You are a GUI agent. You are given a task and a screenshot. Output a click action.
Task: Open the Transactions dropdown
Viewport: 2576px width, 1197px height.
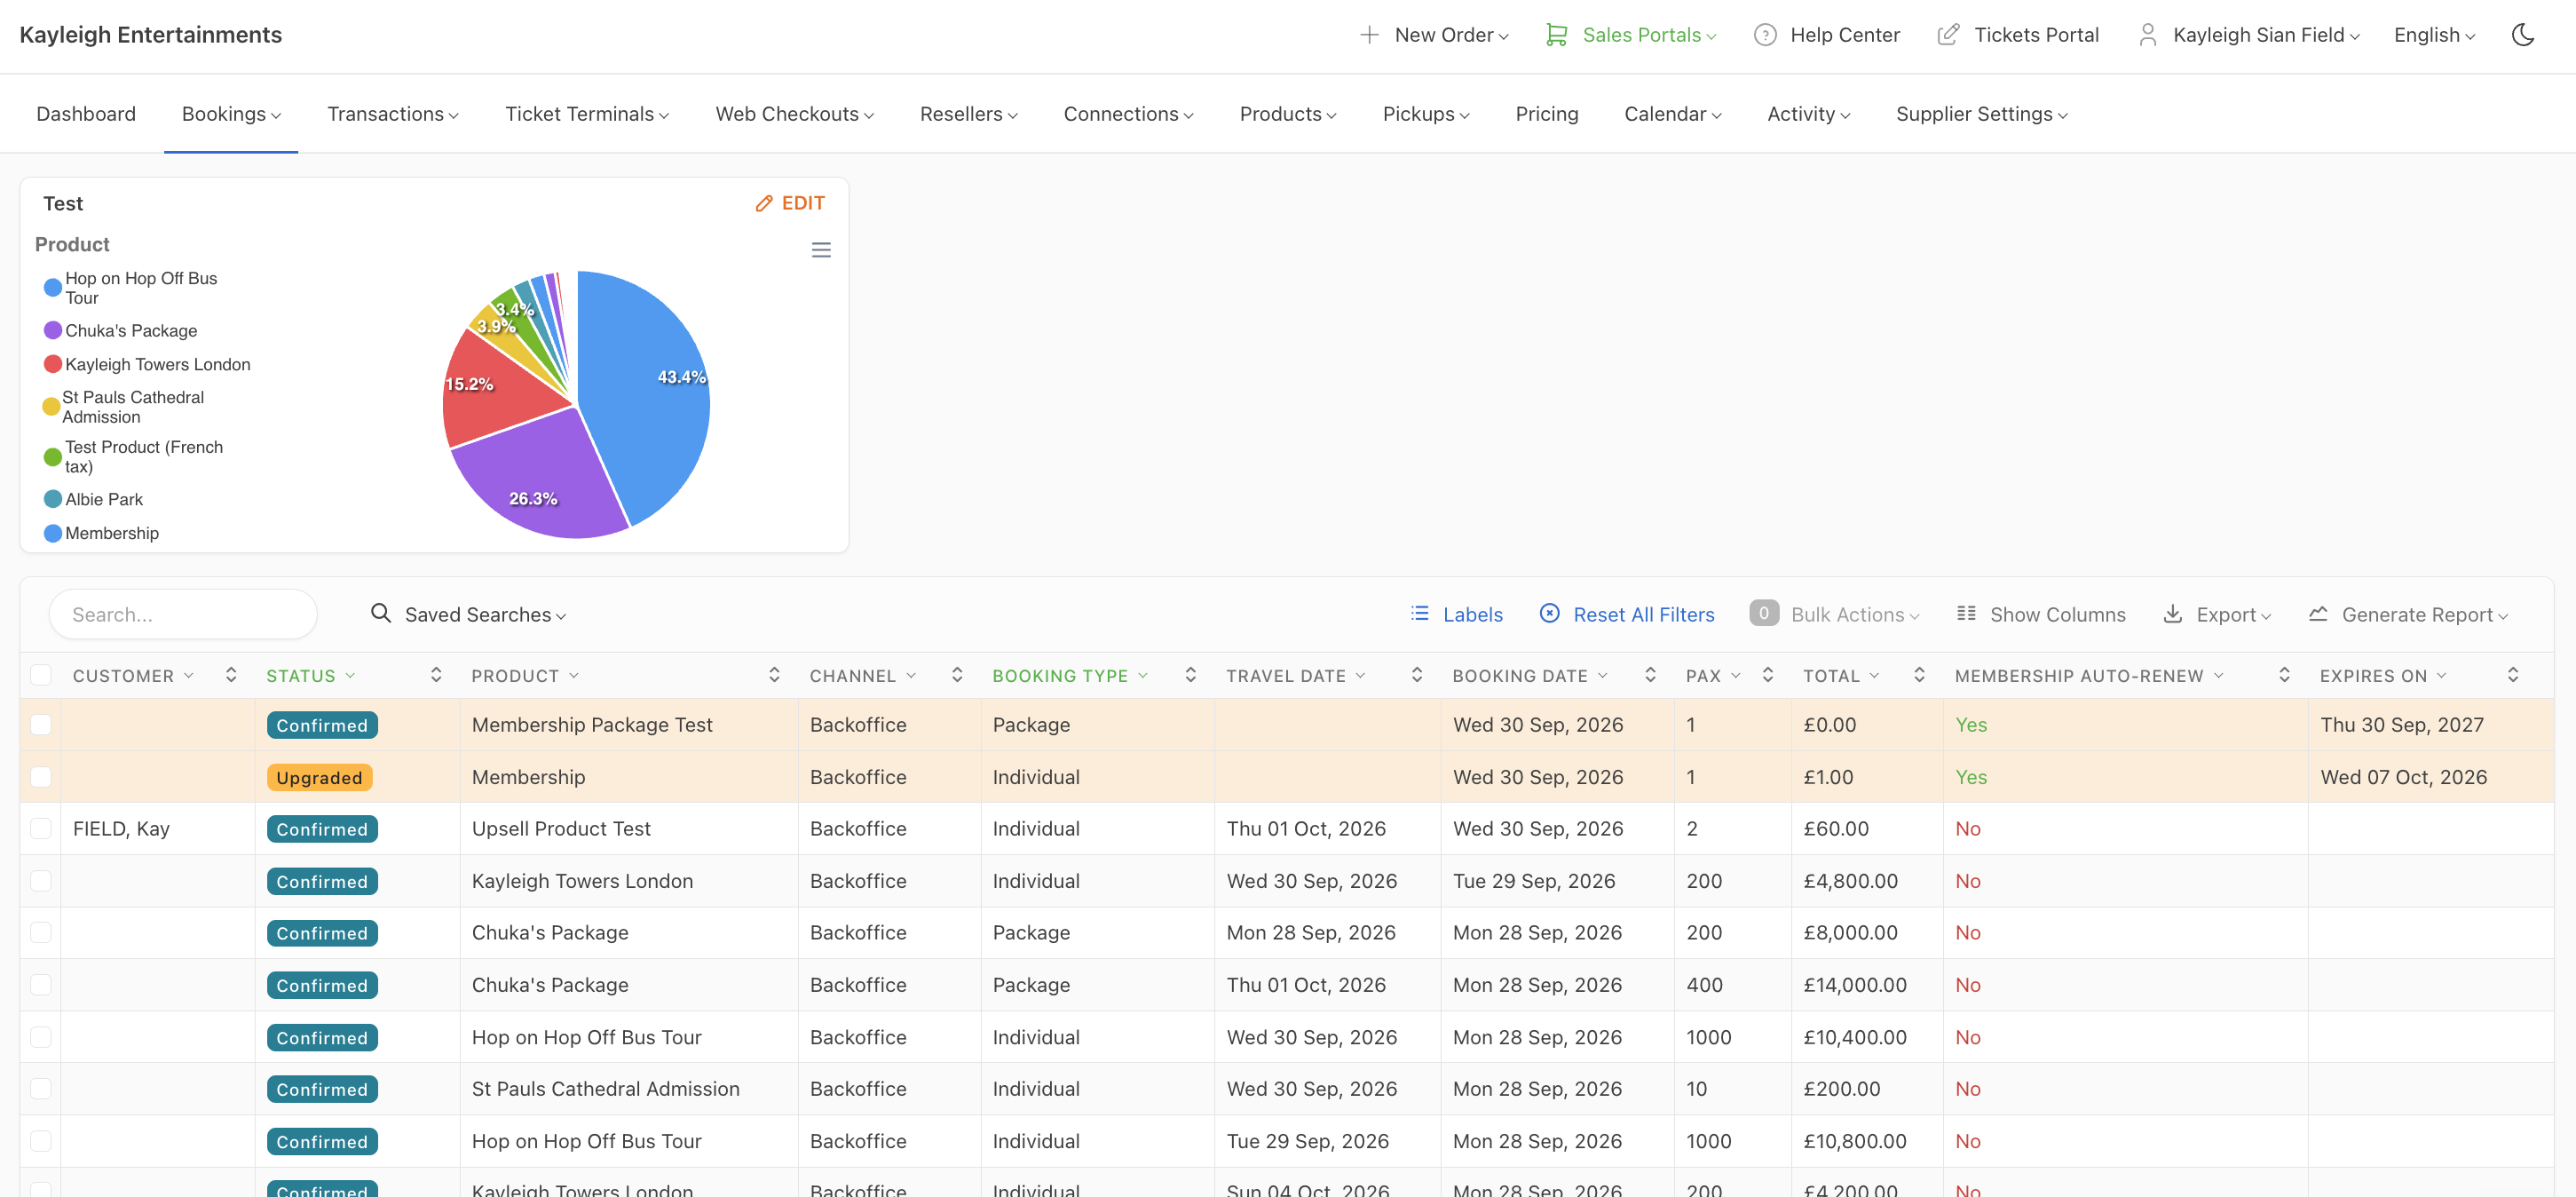[x=392, y=114]
